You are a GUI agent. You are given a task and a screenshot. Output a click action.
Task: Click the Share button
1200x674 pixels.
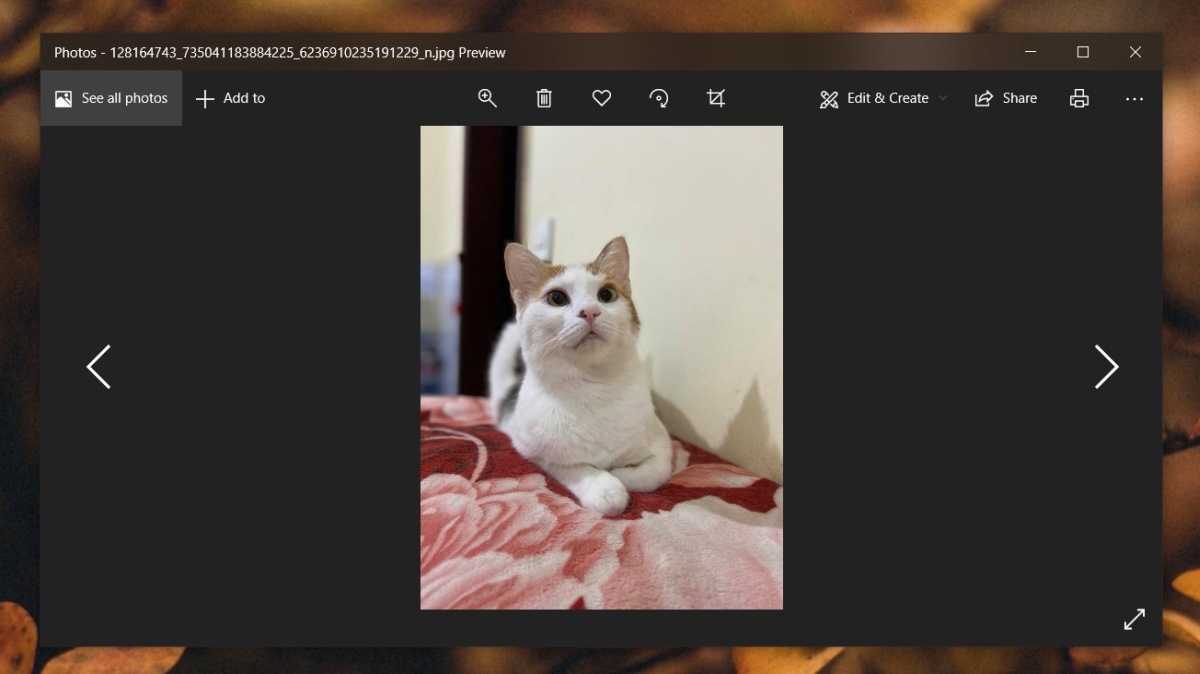tap(1006, 98)
